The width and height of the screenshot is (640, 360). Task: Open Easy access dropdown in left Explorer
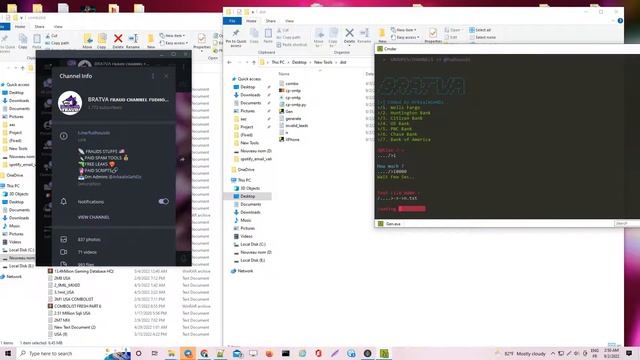pyautogui.click(x=174, y=43)
